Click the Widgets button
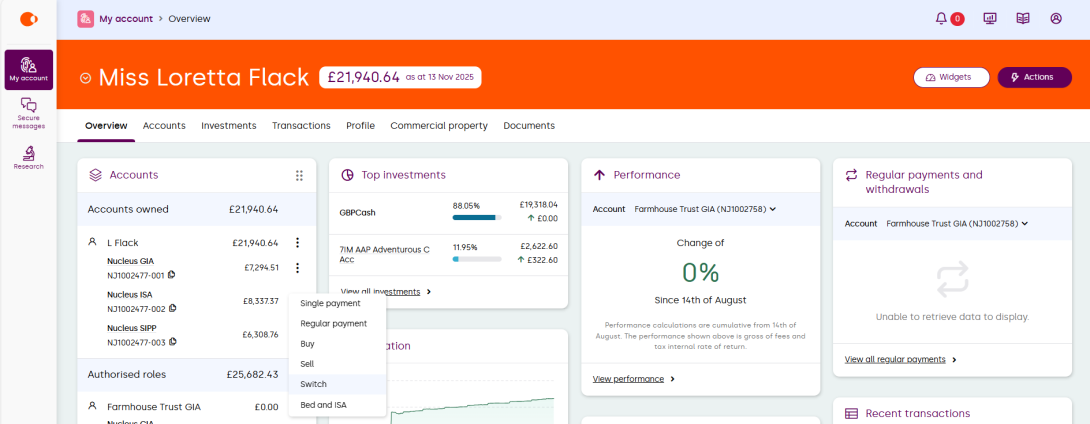The height and width of the screenshot is (424, 1090). [x=950, y=77]
